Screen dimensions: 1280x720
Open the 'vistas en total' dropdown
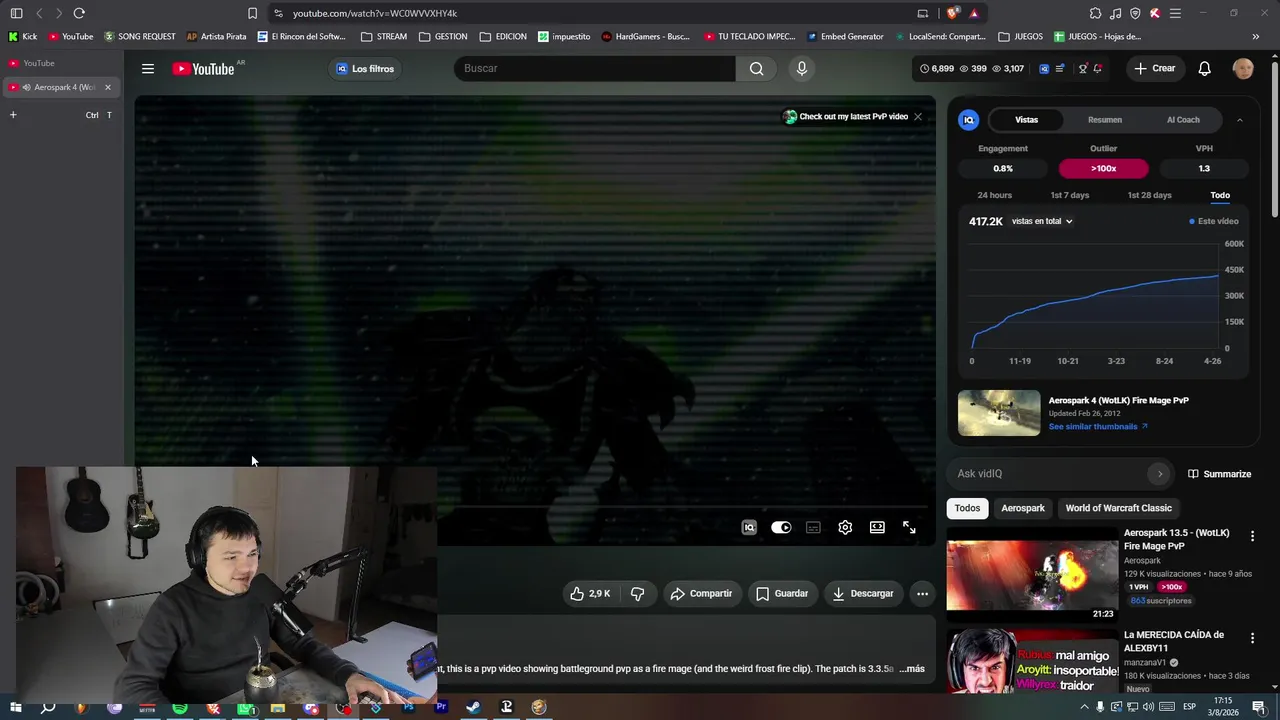coord(1042,221)
